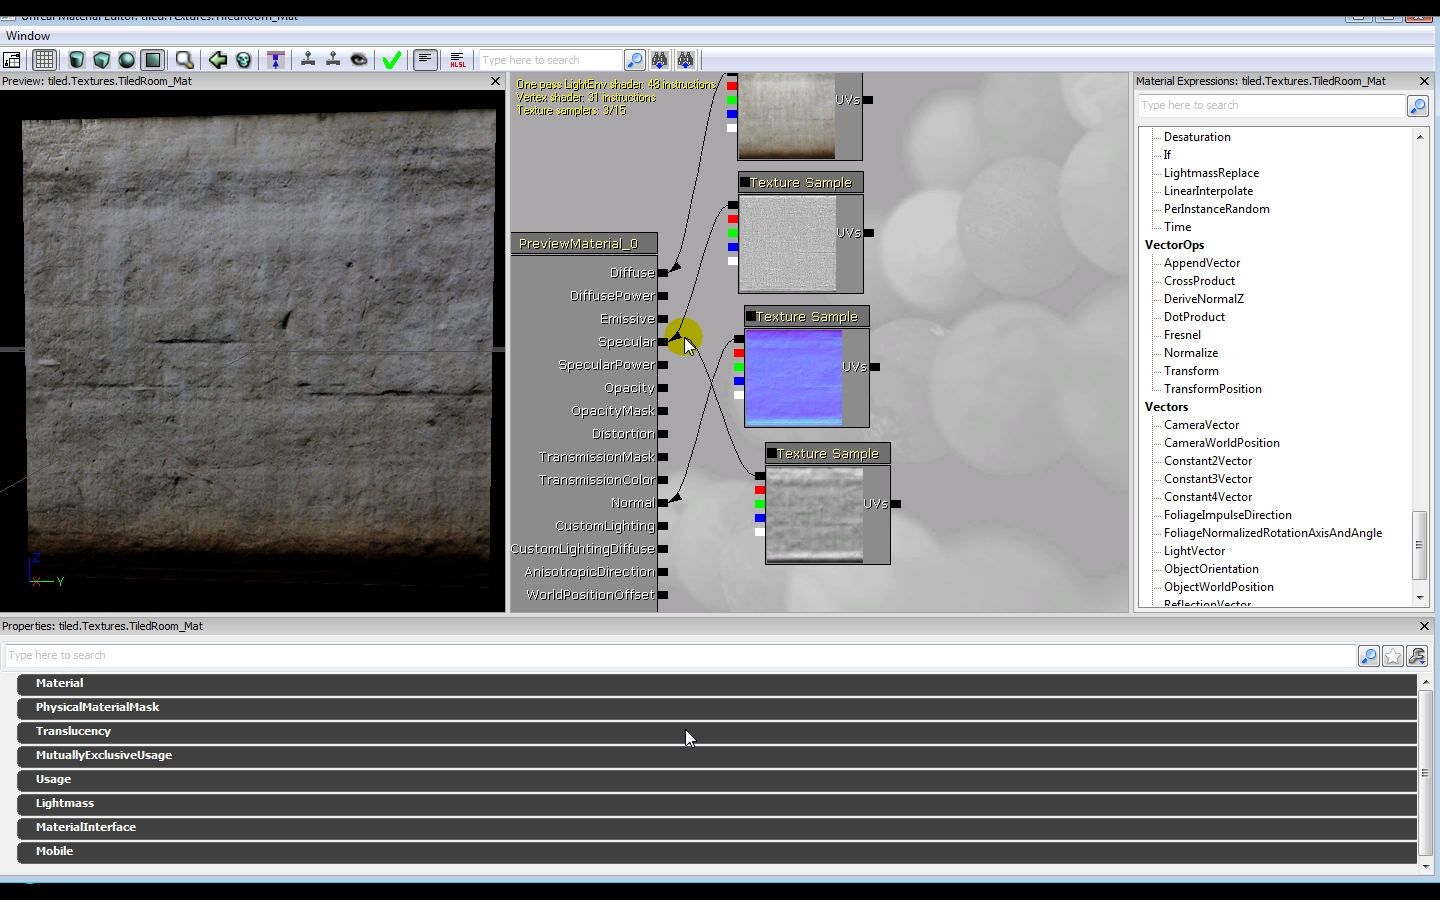Image resolution: width=1440 pixels, height=900 pixels.
Task: Expand the PhysicalMaterialMask category
Action: (x=717, y=708)
